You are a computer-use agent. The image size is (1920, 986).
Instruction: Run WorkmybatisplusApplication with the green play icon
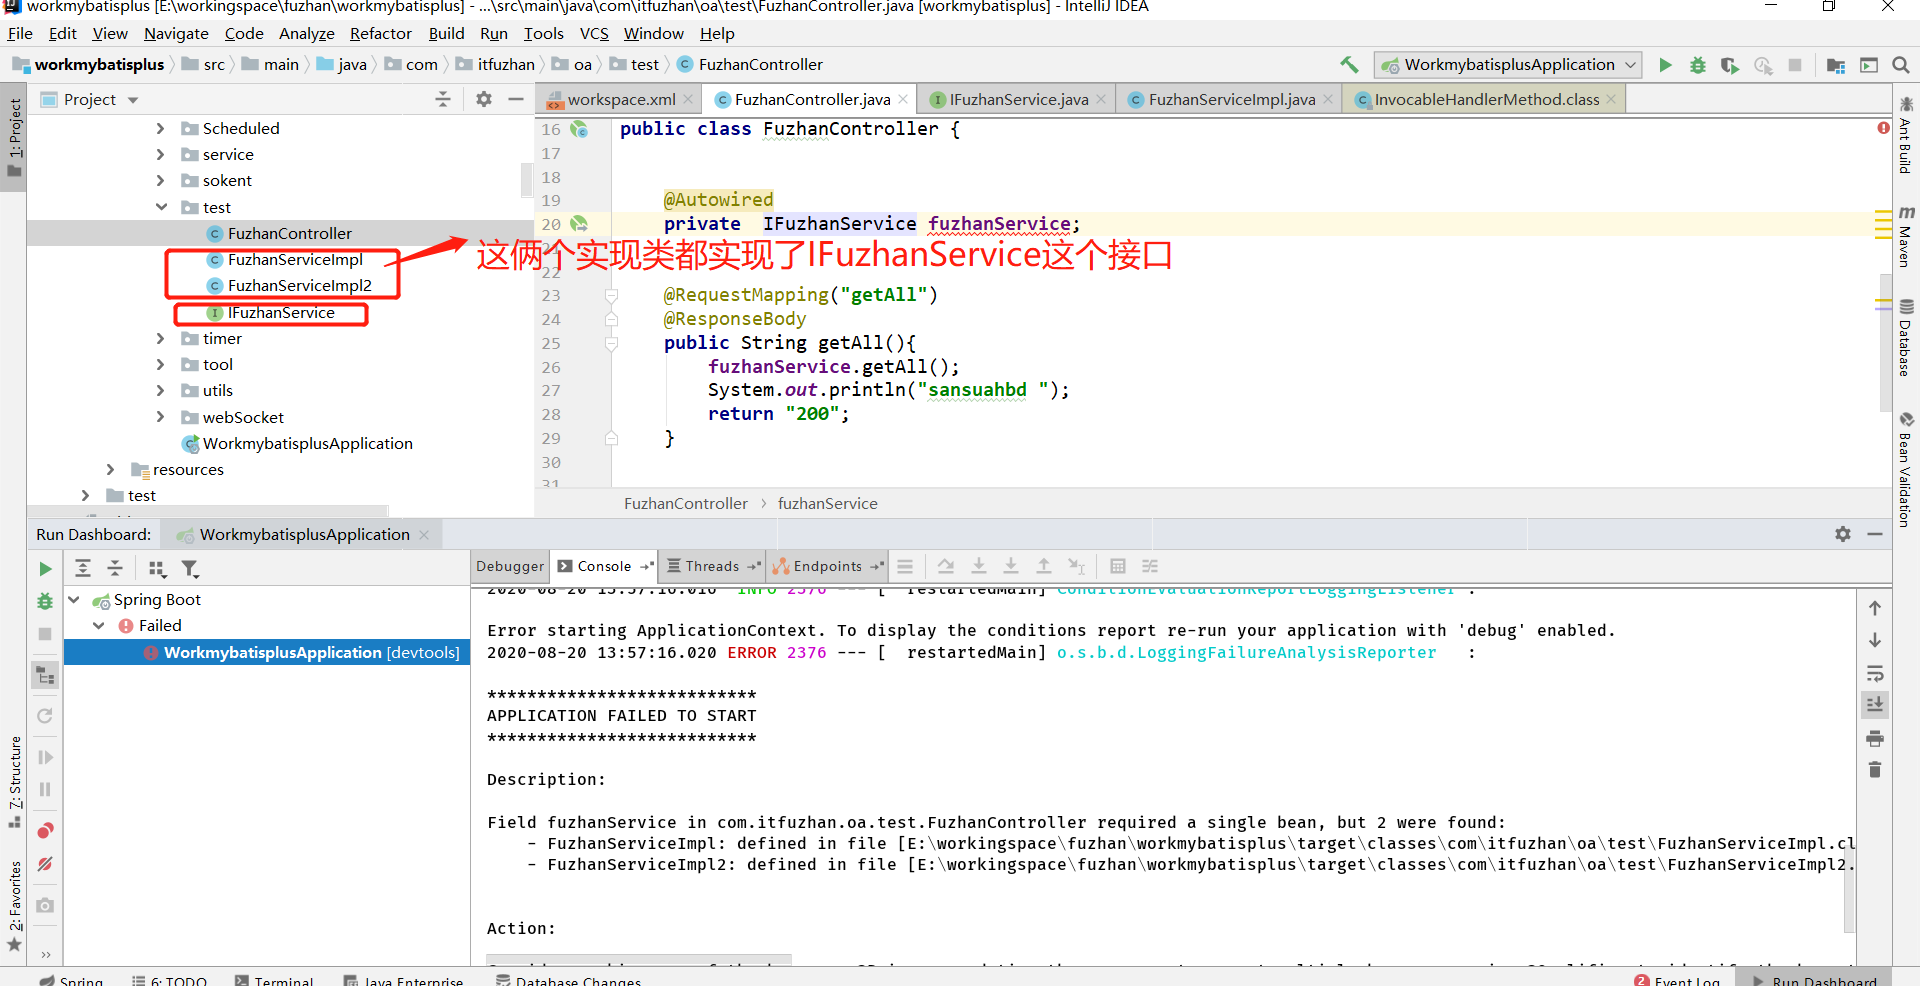pyautogui.click(x=1665, y=65)
